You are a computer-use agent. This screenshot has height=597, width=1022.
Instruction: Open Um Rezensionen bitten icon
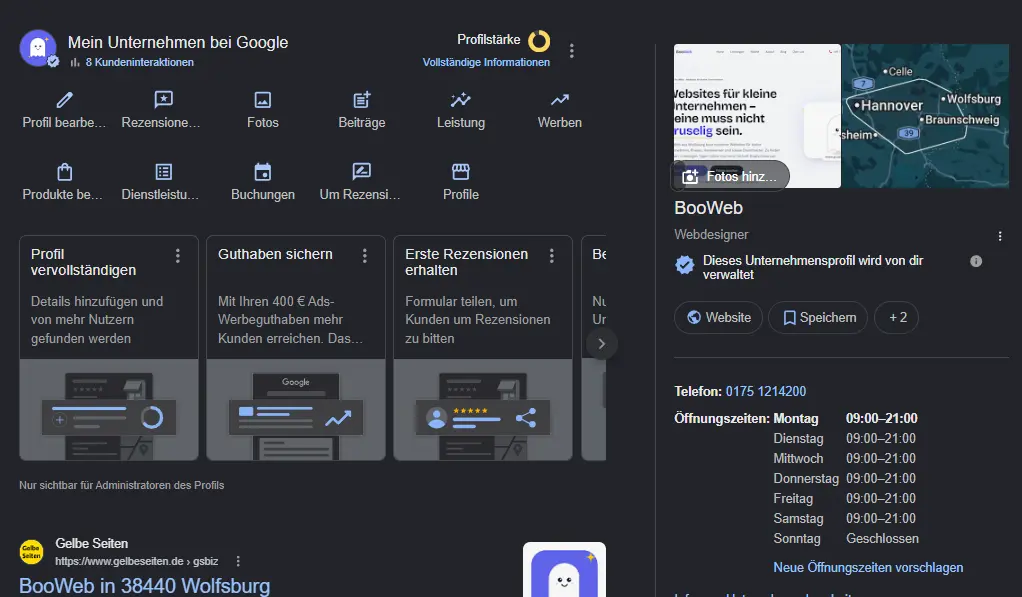tap(362, 172)
